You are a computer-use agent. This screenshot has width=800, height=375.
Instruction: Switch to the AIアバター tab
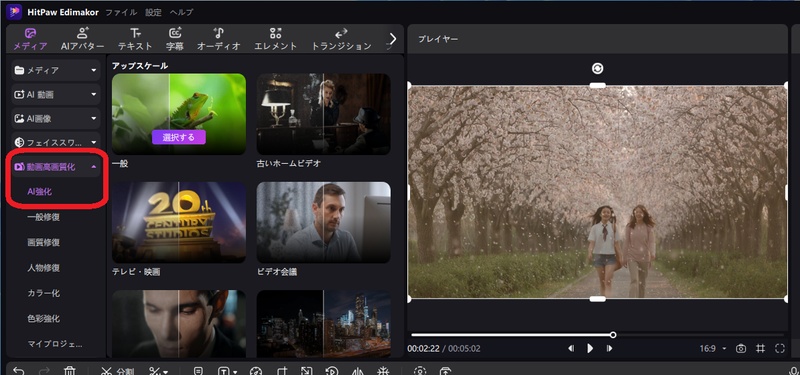click(x=82, y=39)
